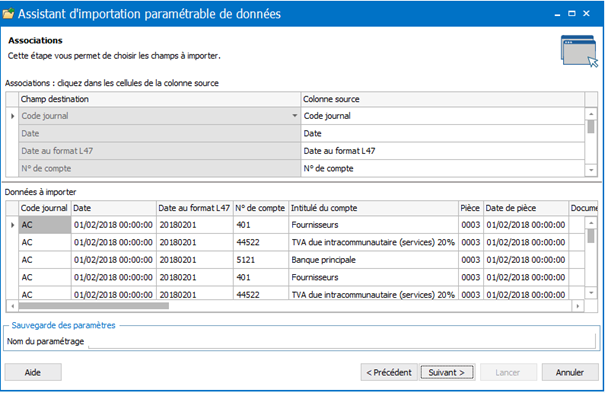The image size is (605, 393).
Task: Cancel the wizard with Annuler
Action: (570, 373)
